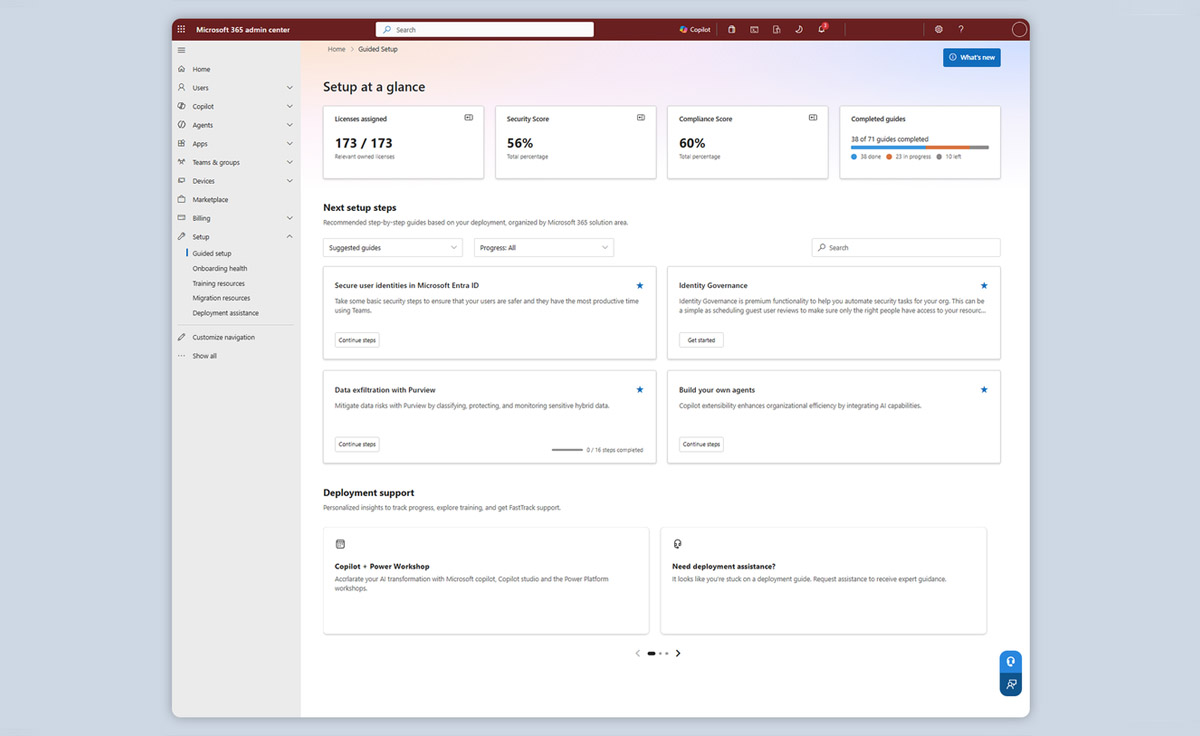Click the icon on Compliance Score card
This screenshot has height=736, width=1200.
pos(813,118)
